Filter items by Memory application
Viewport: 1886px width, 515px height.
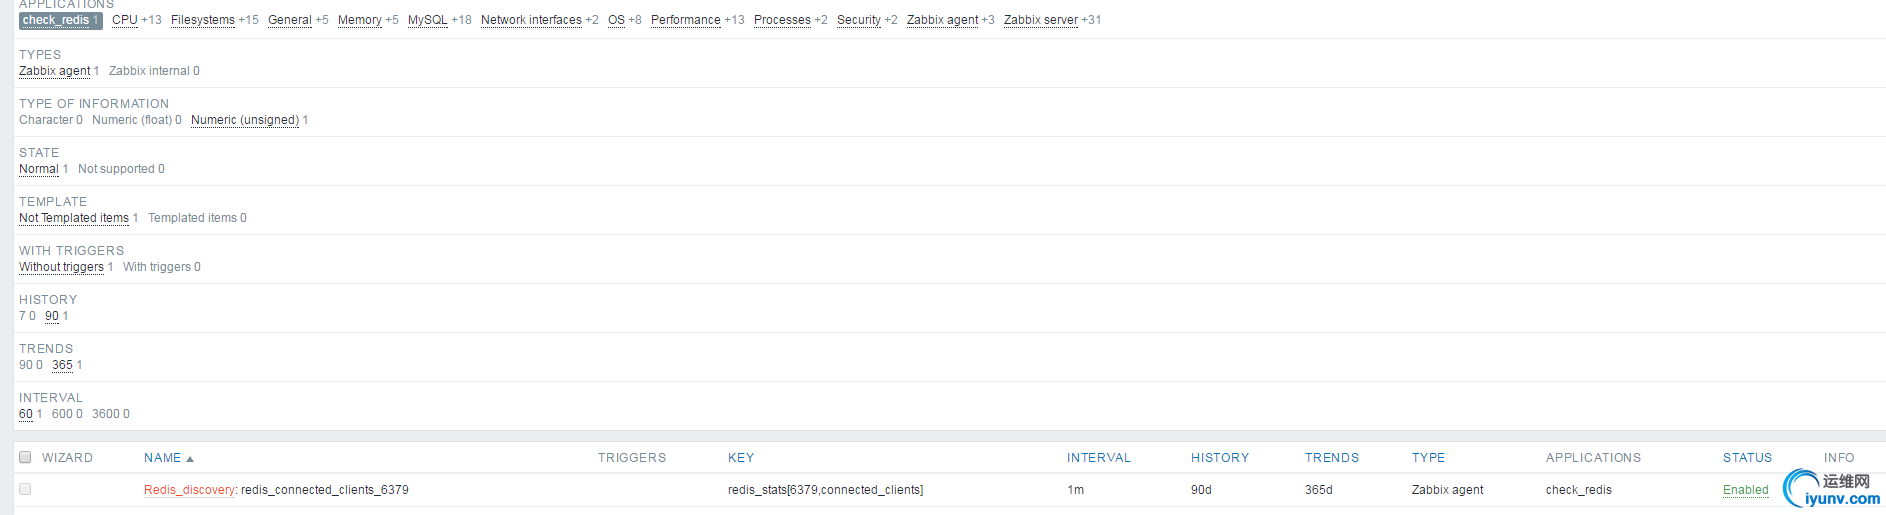pos(360,20)
